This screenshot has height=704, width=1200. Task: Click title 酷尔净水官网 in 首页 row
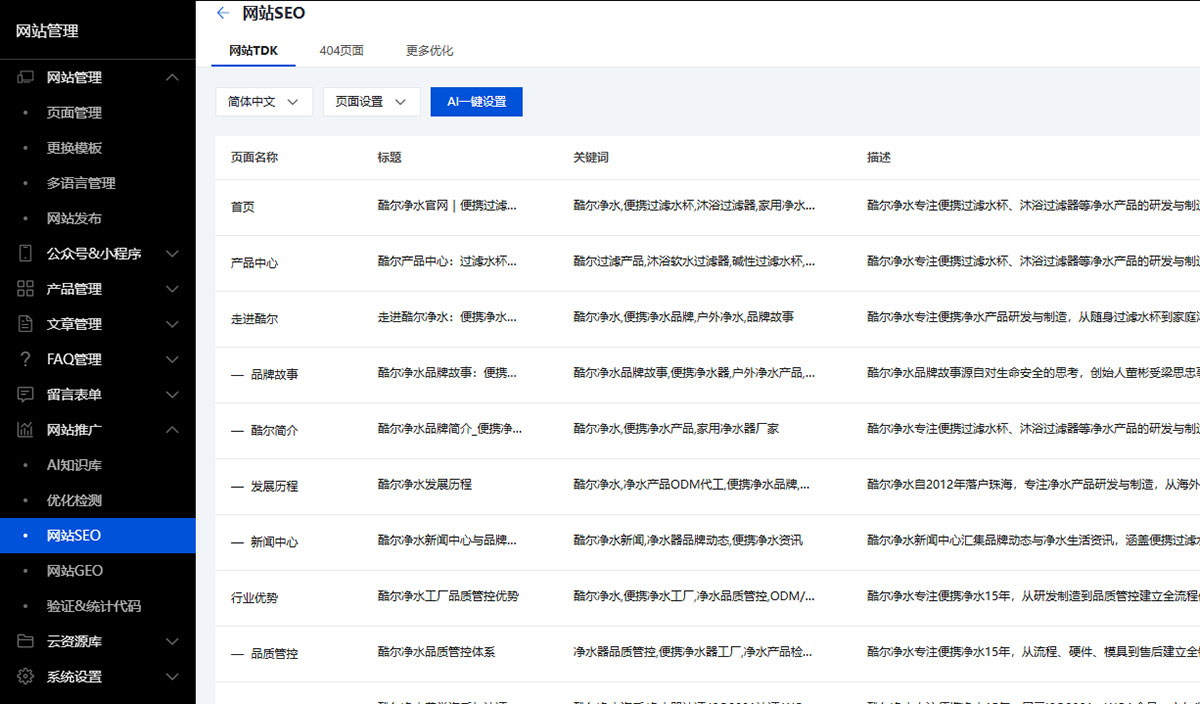(447, 205)
